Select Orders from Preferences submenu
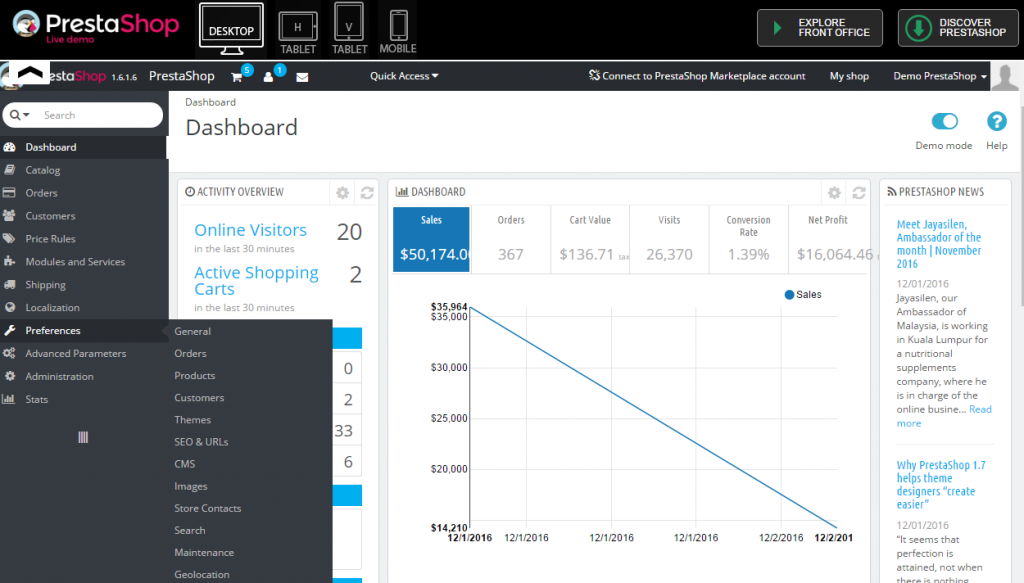This screenshot has height=583, width=1024. coord(190,354)
